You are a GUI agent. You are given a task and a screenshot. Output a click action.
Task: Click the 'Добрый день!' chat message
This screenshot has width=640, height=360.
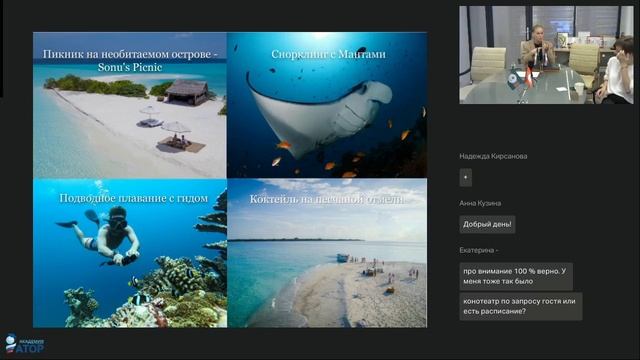point(487,224)
